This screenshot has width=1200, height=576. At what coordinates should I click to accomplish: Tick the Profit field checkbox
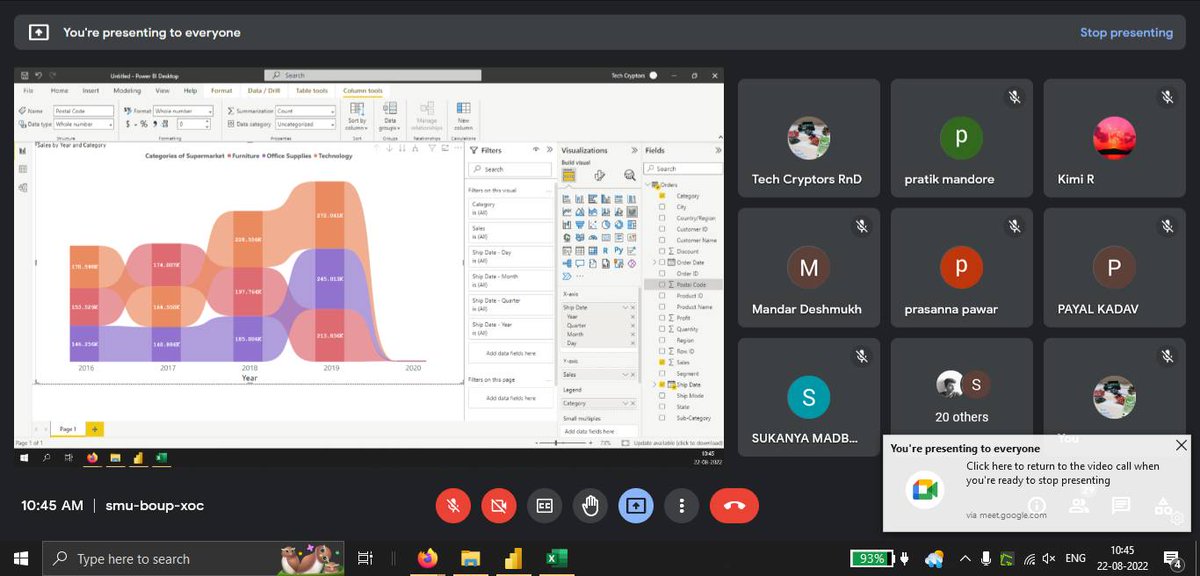tap(661, 318)
